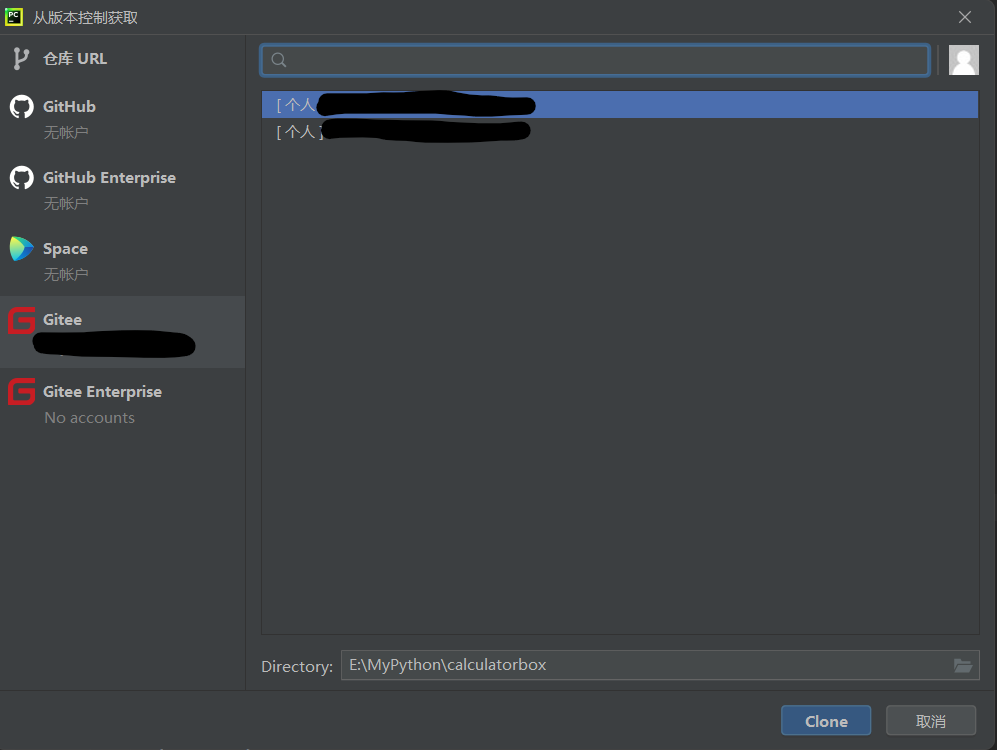Screen dimensions: 997x750
Task: Focus the repository search field
Action: 595,60
